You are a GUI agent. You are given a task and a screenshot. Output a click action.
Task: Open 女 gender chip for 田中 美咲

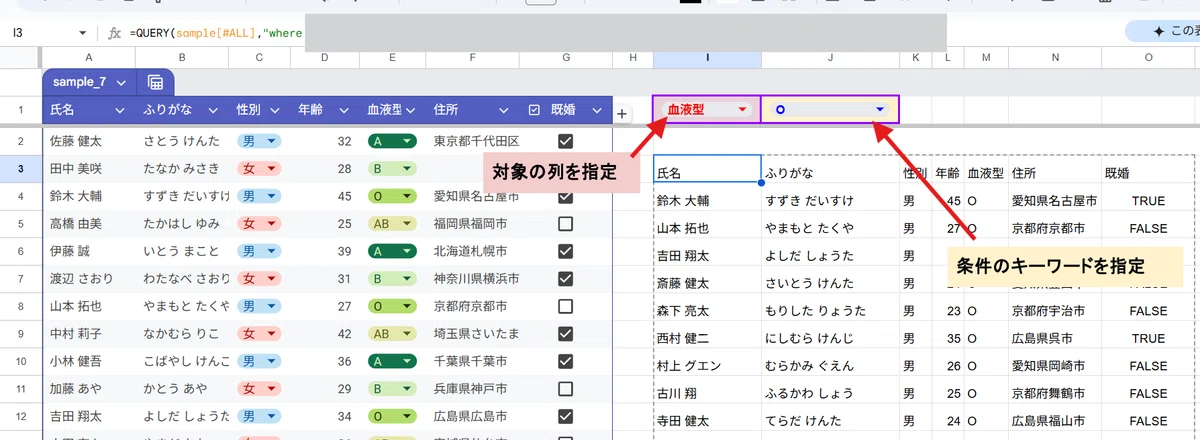[259, 169]
